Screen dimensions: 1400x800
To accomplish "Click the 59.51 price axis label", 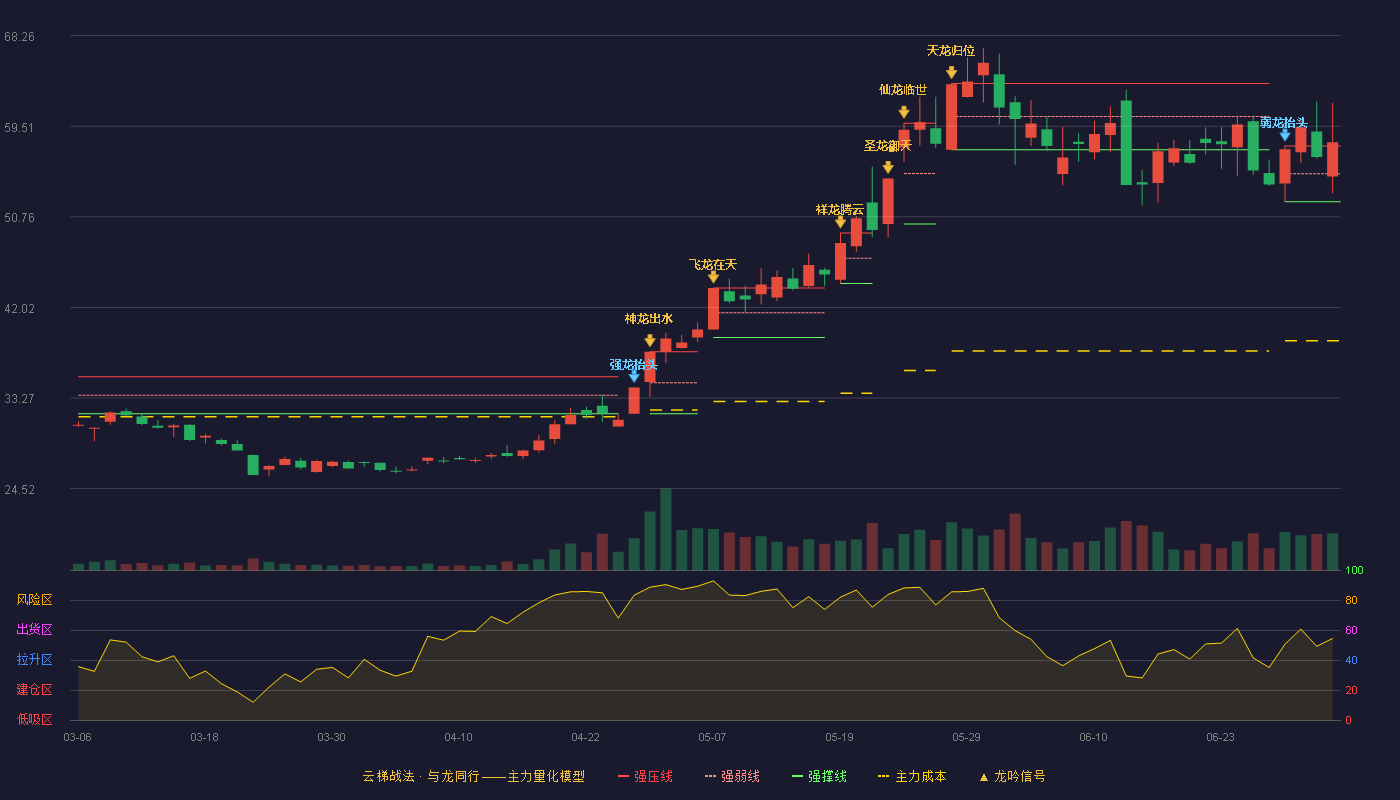I will click(19, 128).
